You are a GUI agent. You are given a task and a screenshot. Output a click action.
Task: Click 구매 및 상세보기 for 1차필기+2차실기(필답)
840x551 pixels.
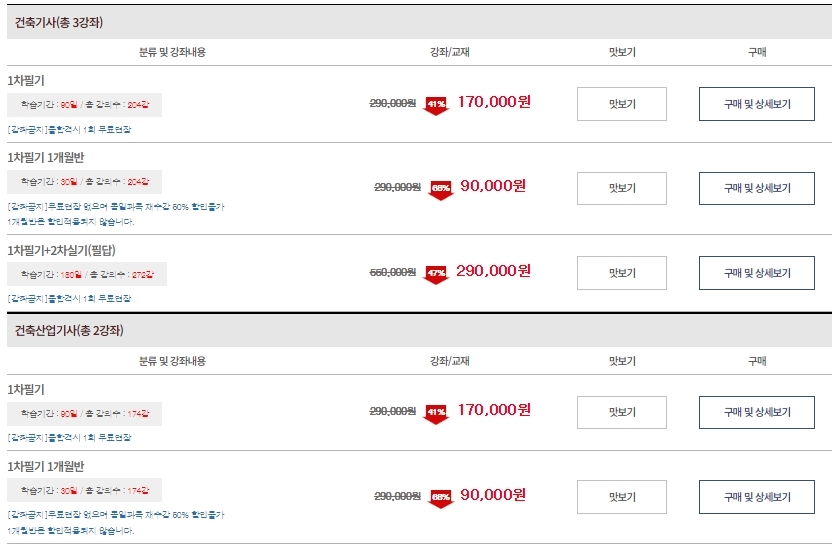click(x=756, y=273)
